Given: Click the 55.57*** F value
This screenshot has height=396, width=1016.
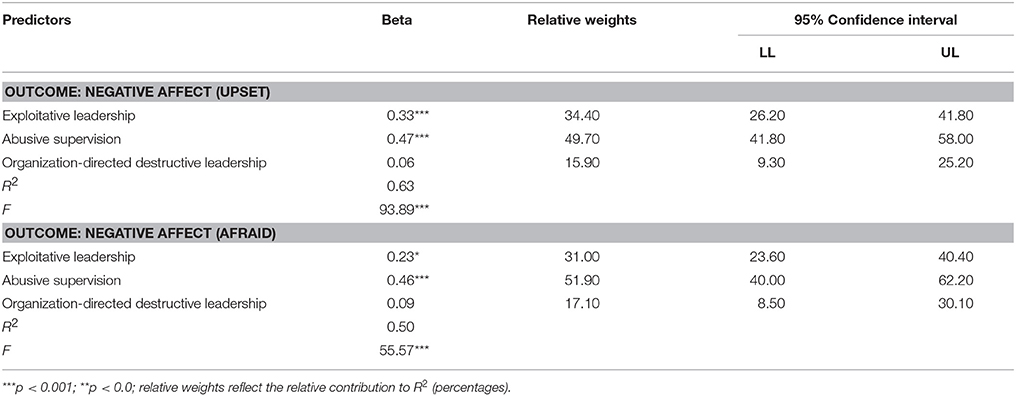Looking at the screenshot, I should pyautogui.click(x=408, y=351).
